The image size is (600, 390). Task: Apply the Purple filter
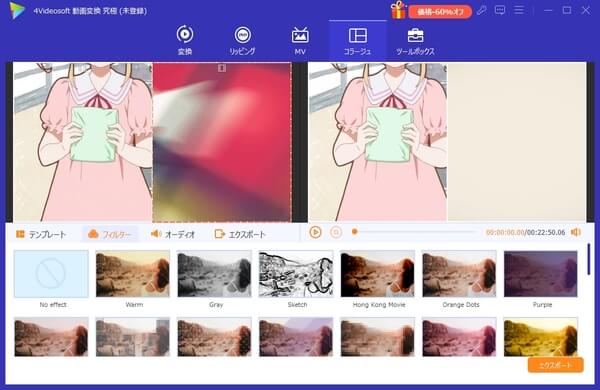coord(541,274)
